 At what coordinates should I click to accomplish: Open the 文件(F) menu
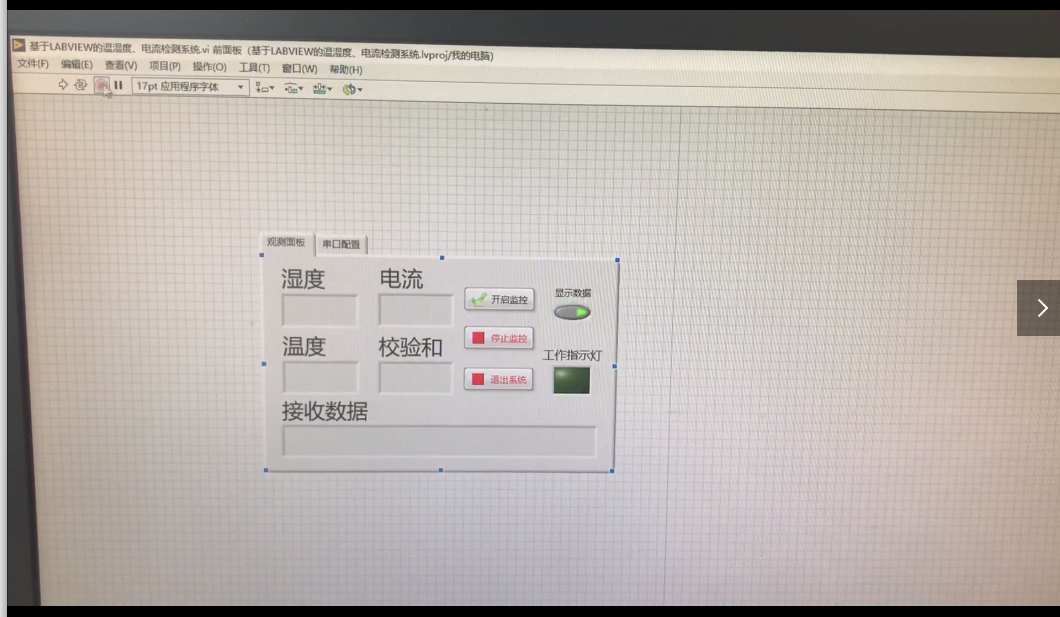(32, 64)
